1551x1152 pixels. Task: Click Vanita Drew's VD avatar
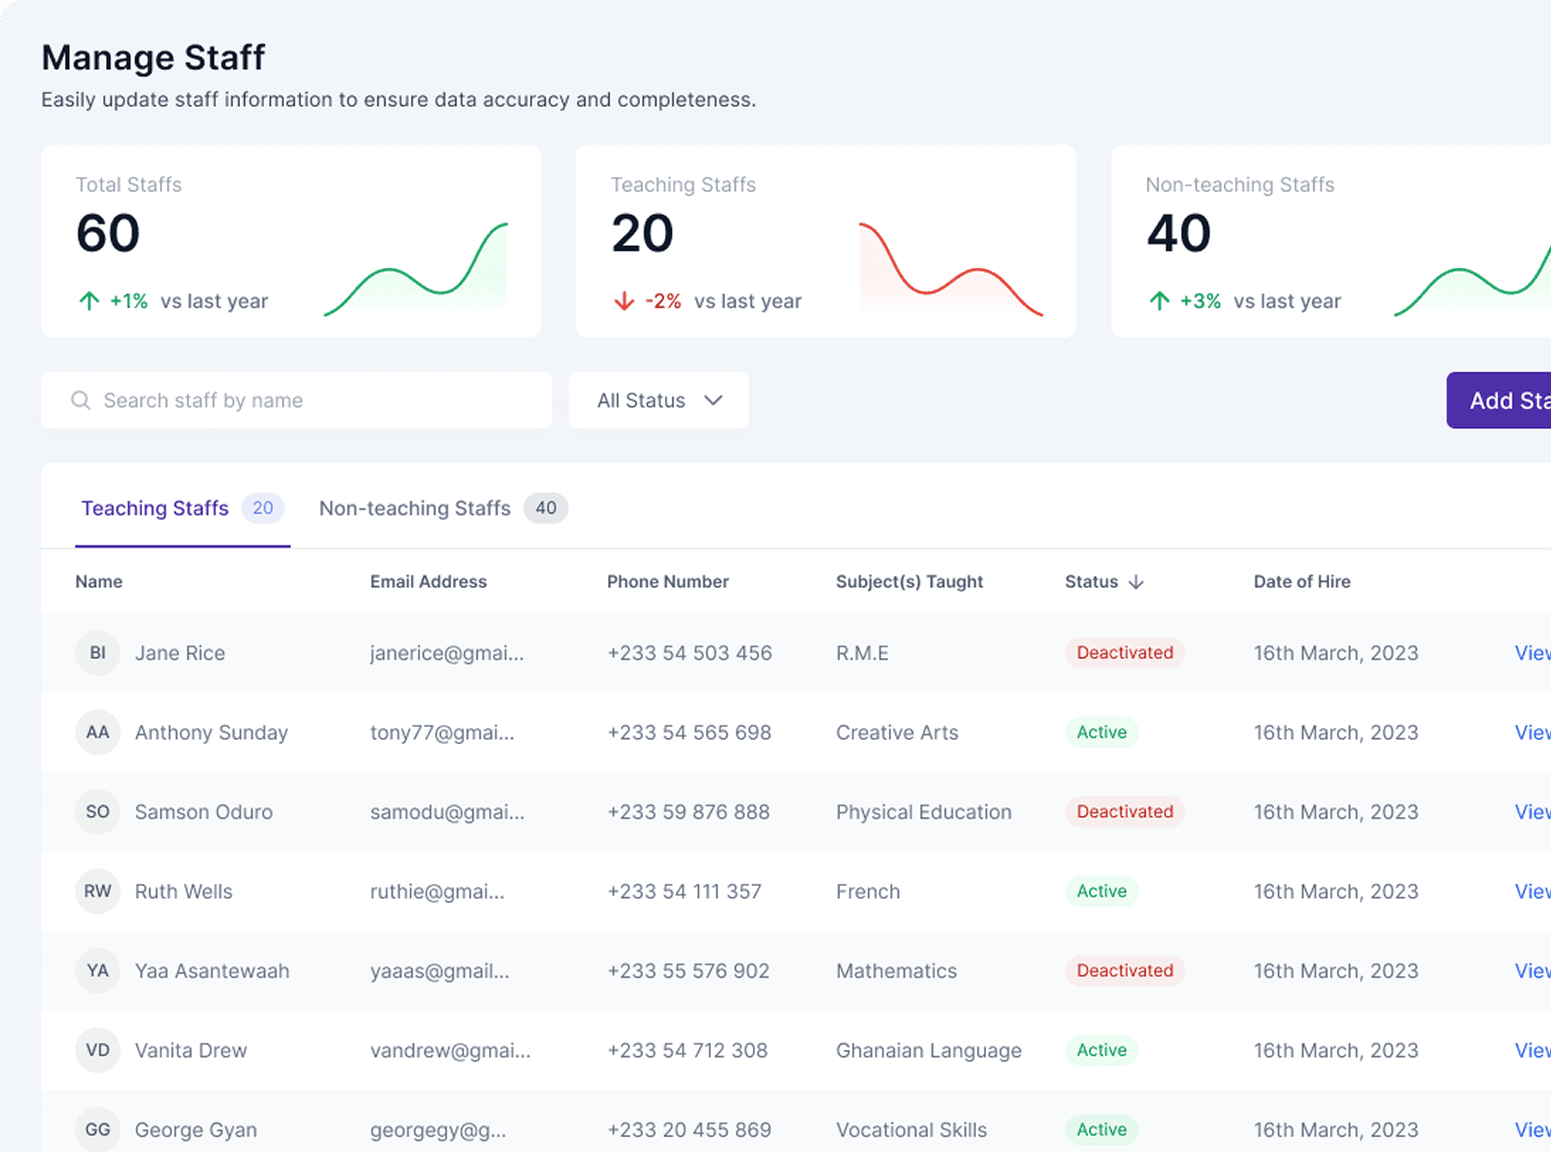(98, 1050)
